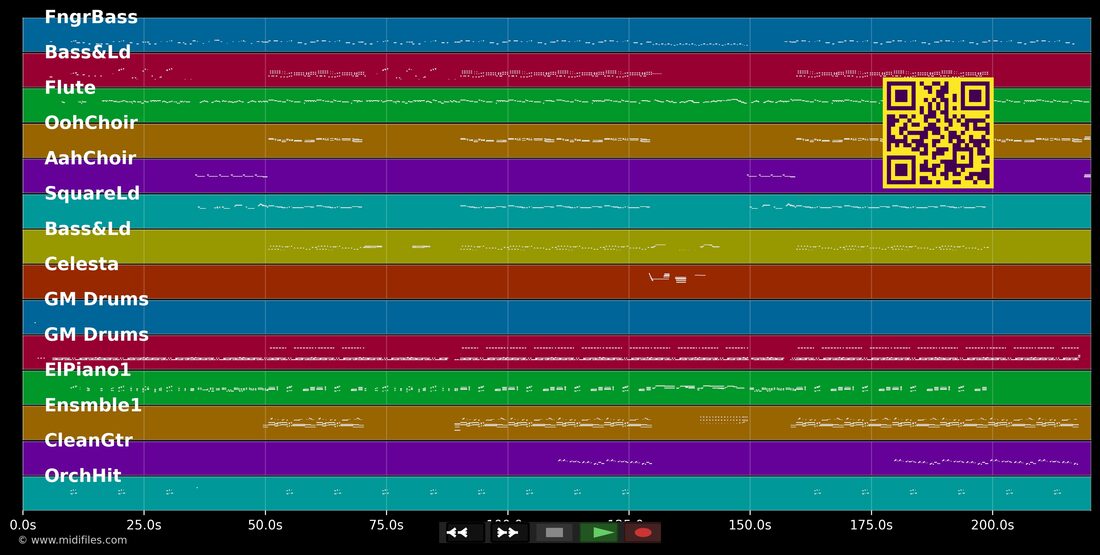Screen dimensions: 1100x555
Task: Select the Celesta track label
Action: [81, 264]
